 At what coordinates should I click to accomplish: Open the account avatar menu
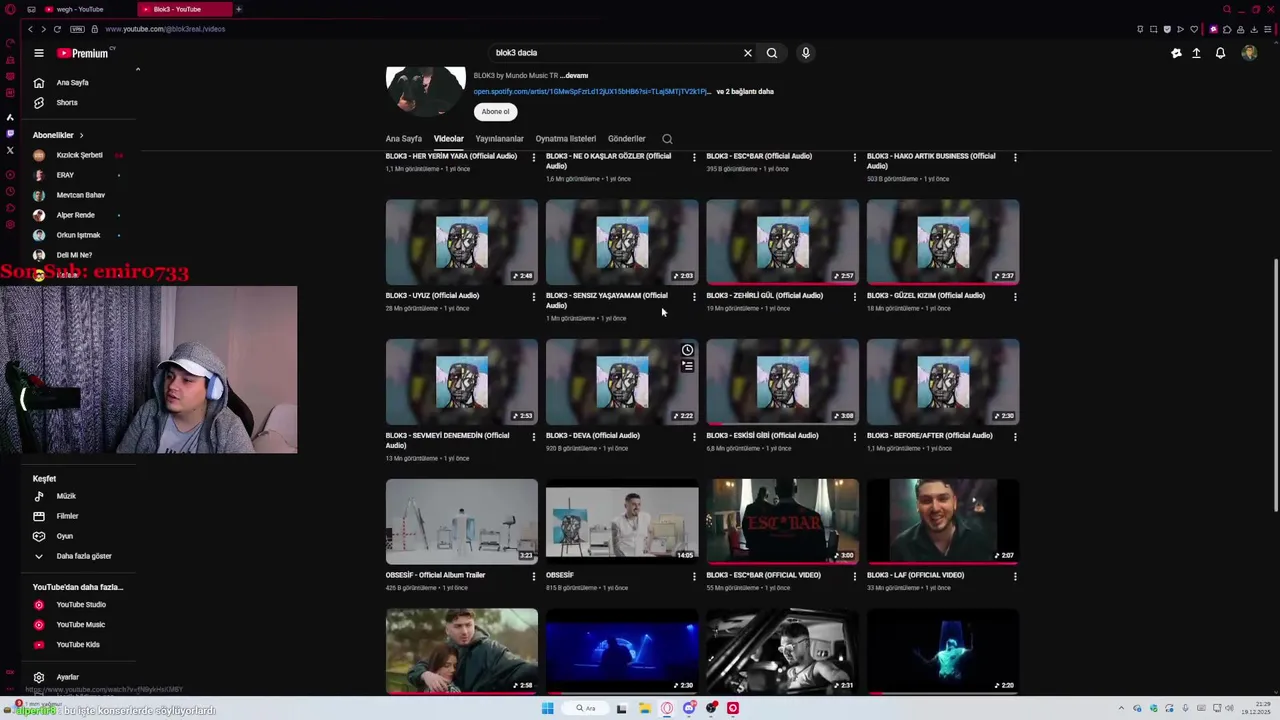tap(1249, 53)
